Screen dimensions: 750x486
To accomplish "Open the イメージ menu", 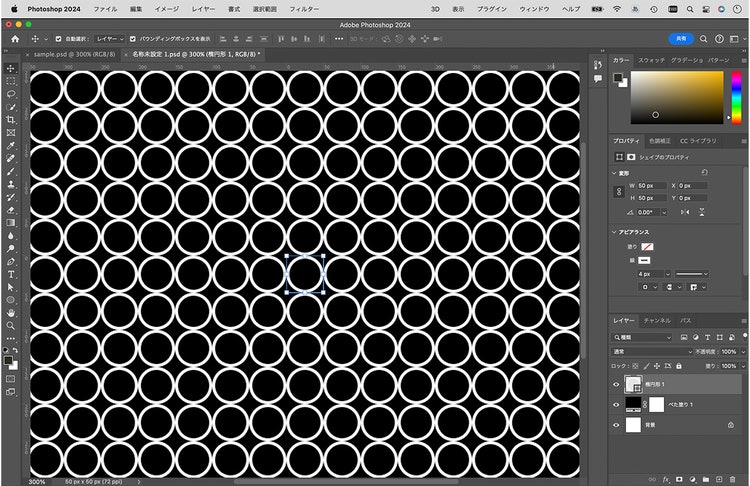I will (166, 9).
